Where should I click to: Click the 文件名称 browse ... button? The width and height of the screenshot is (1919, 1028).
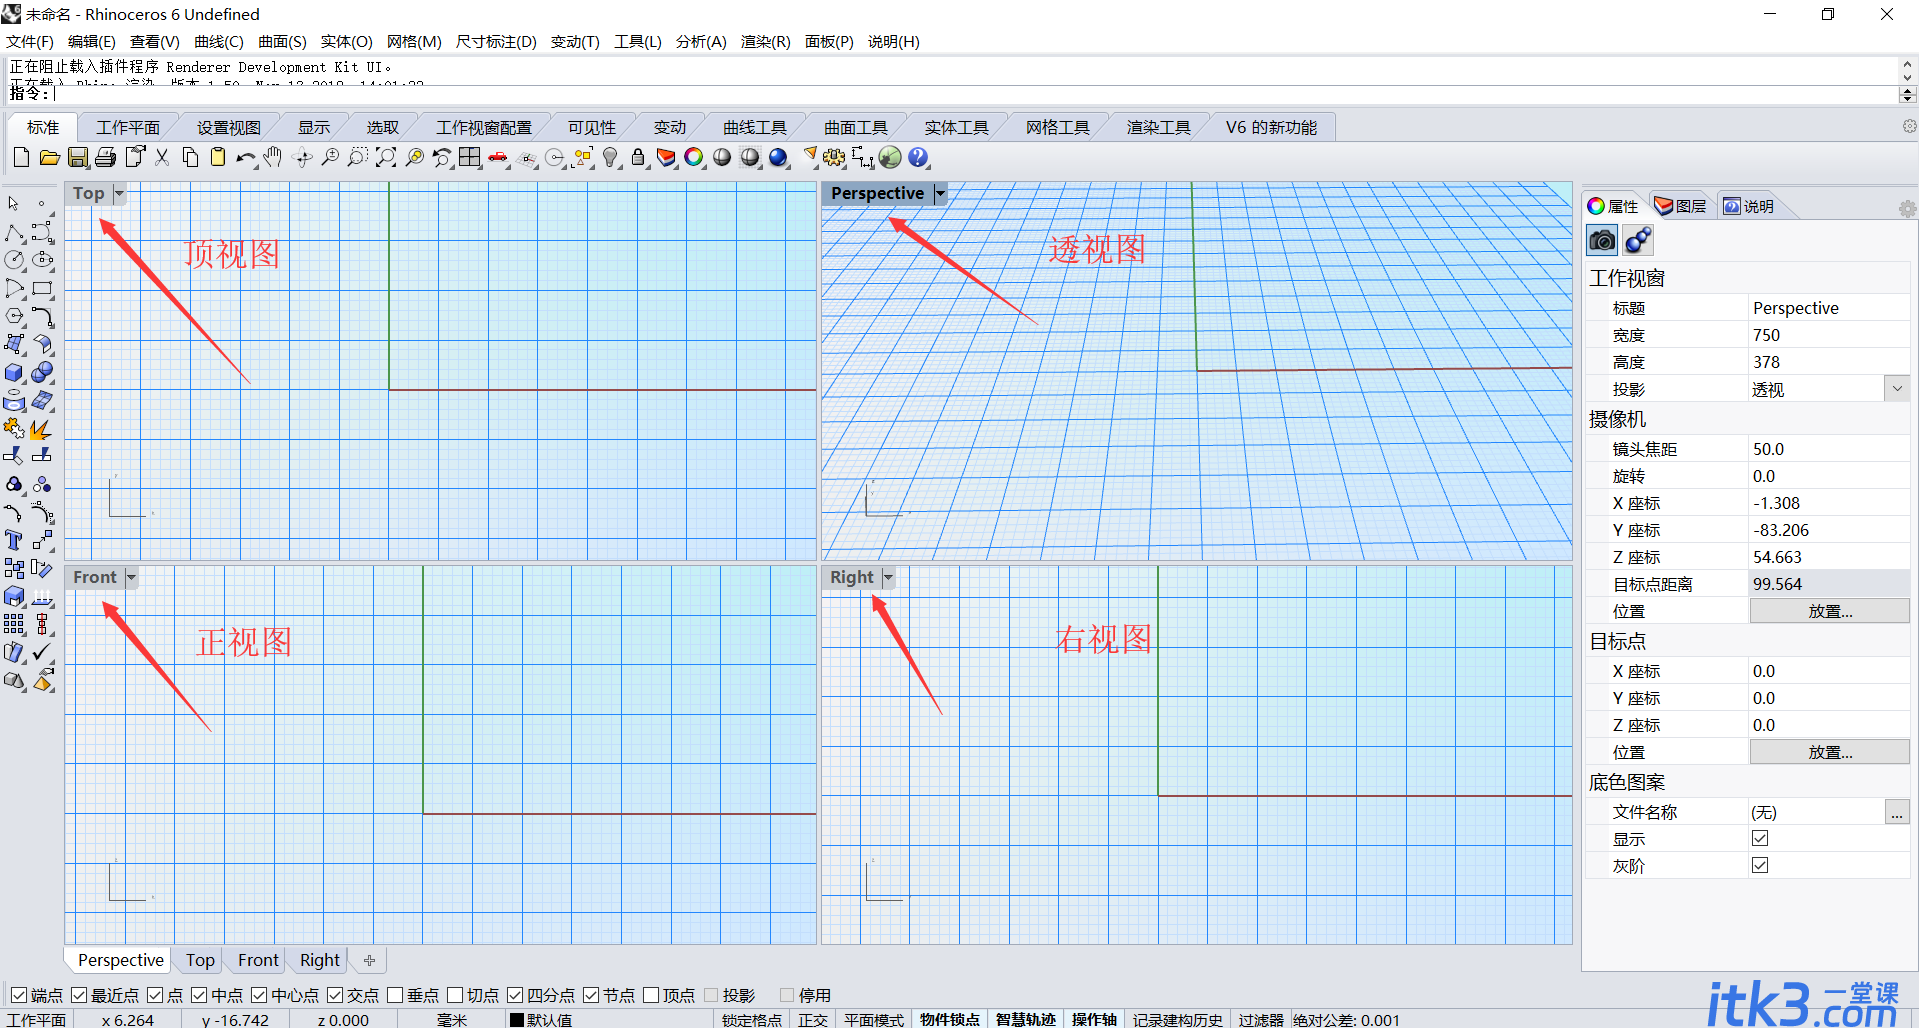coord(1897,812)
